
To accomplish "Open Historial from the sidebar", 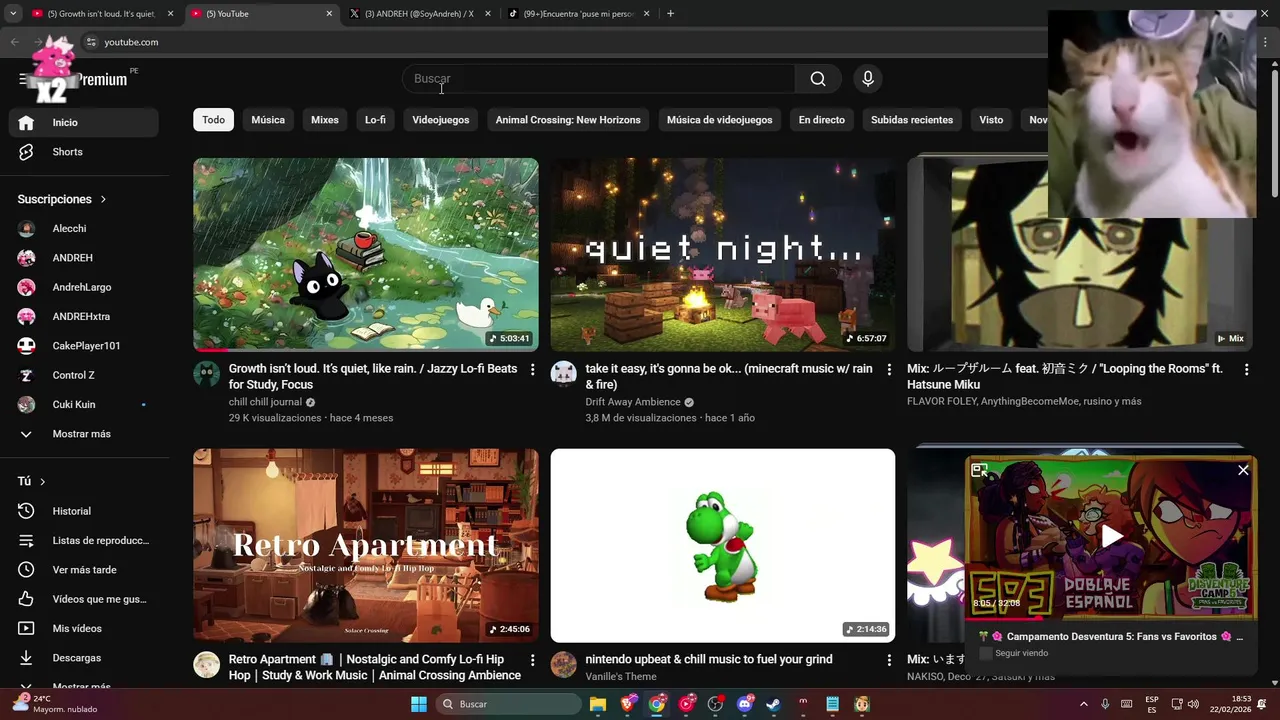I will [84, 511].
